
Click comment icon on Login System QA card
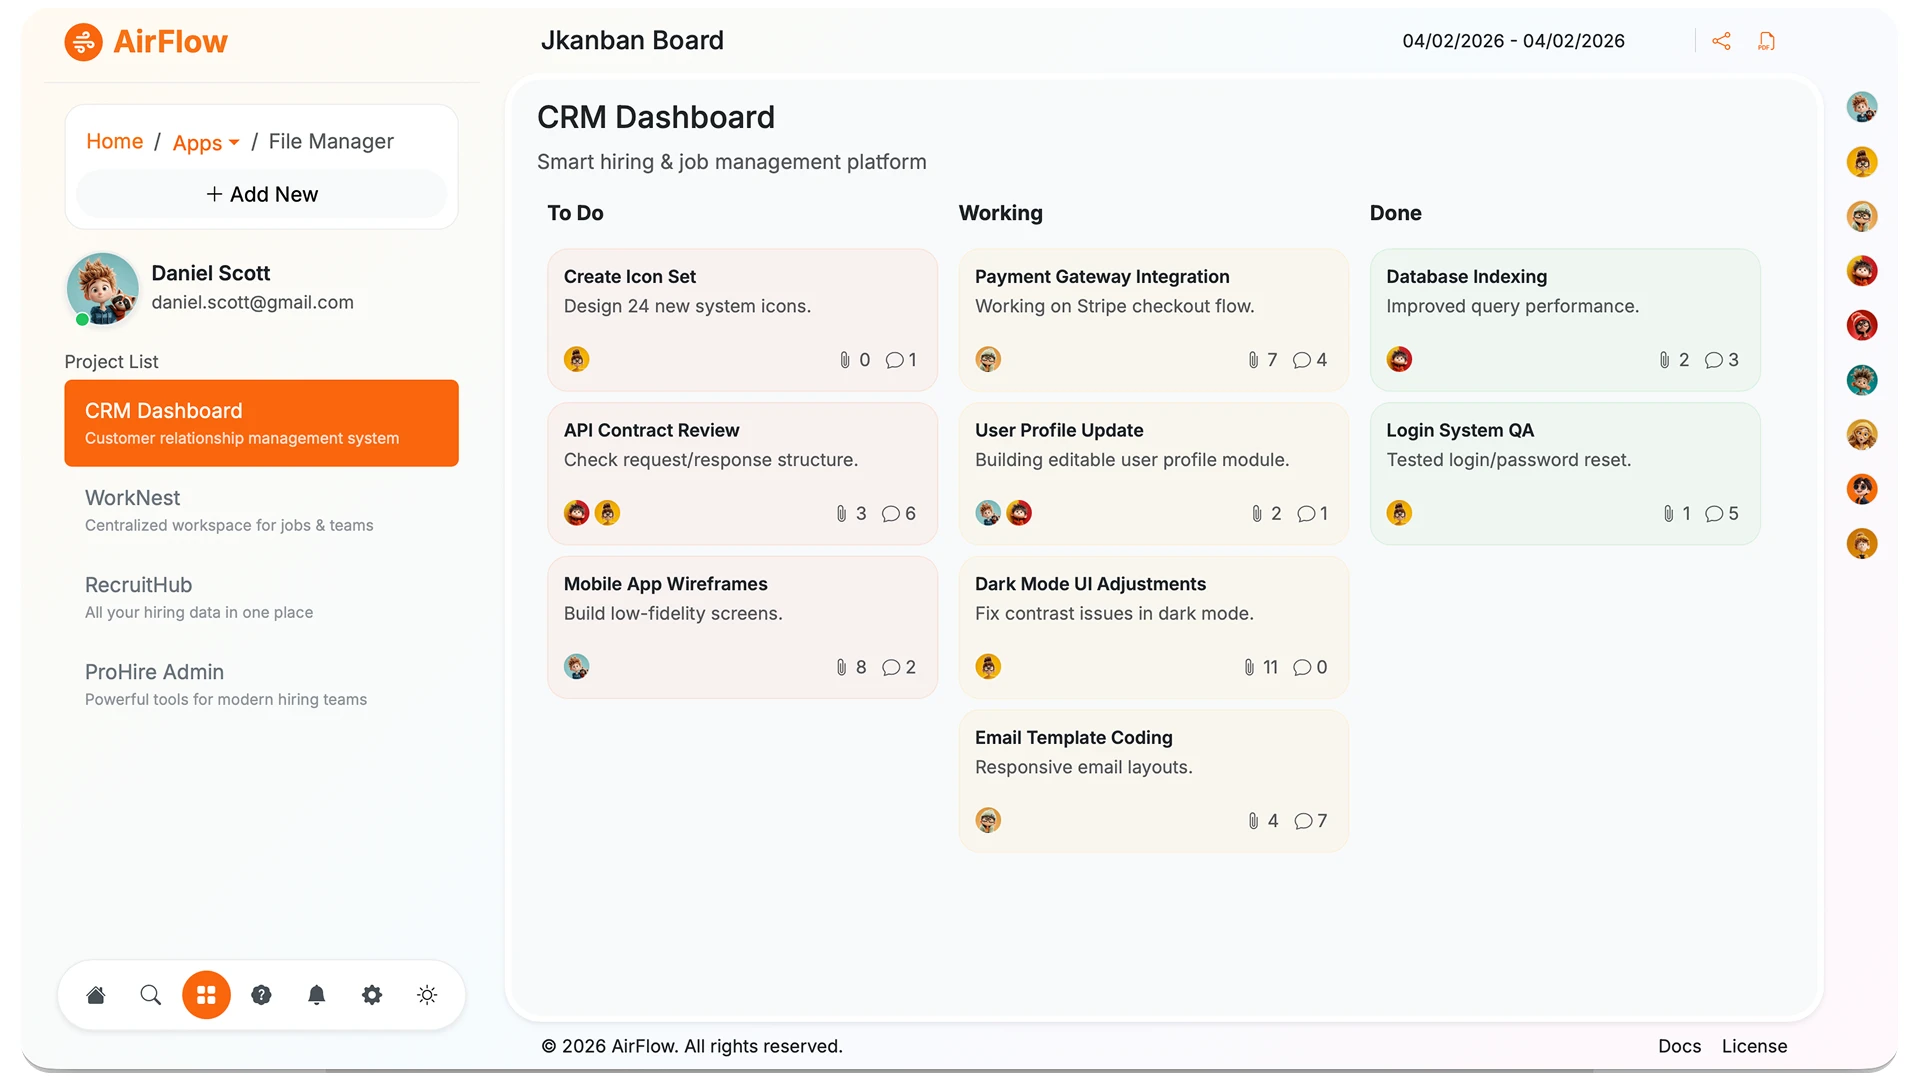click(1714, 514)
